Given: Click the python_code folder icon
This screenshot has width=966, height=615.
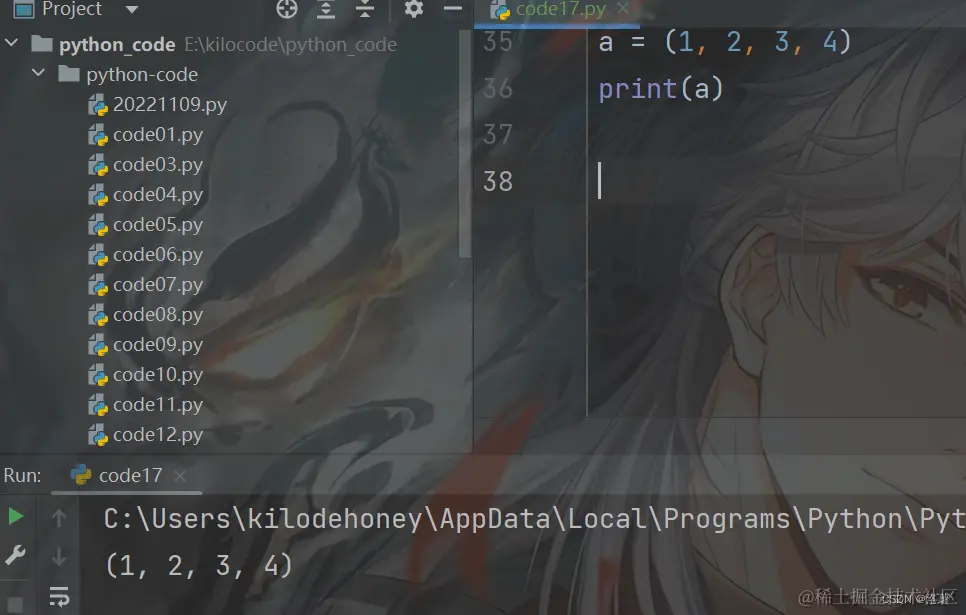Looking at the screenshot, I should 42,44.
